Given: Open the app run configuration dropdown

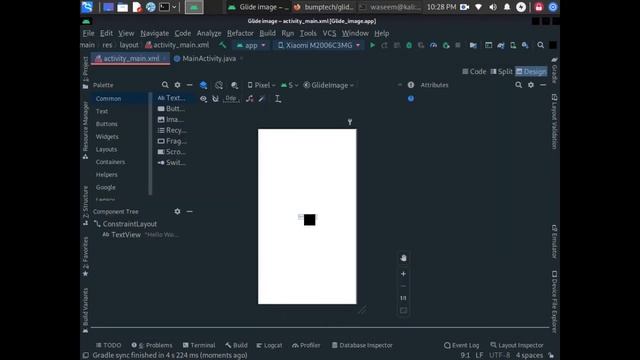Looking at the screenshot, I should [251, 45].
